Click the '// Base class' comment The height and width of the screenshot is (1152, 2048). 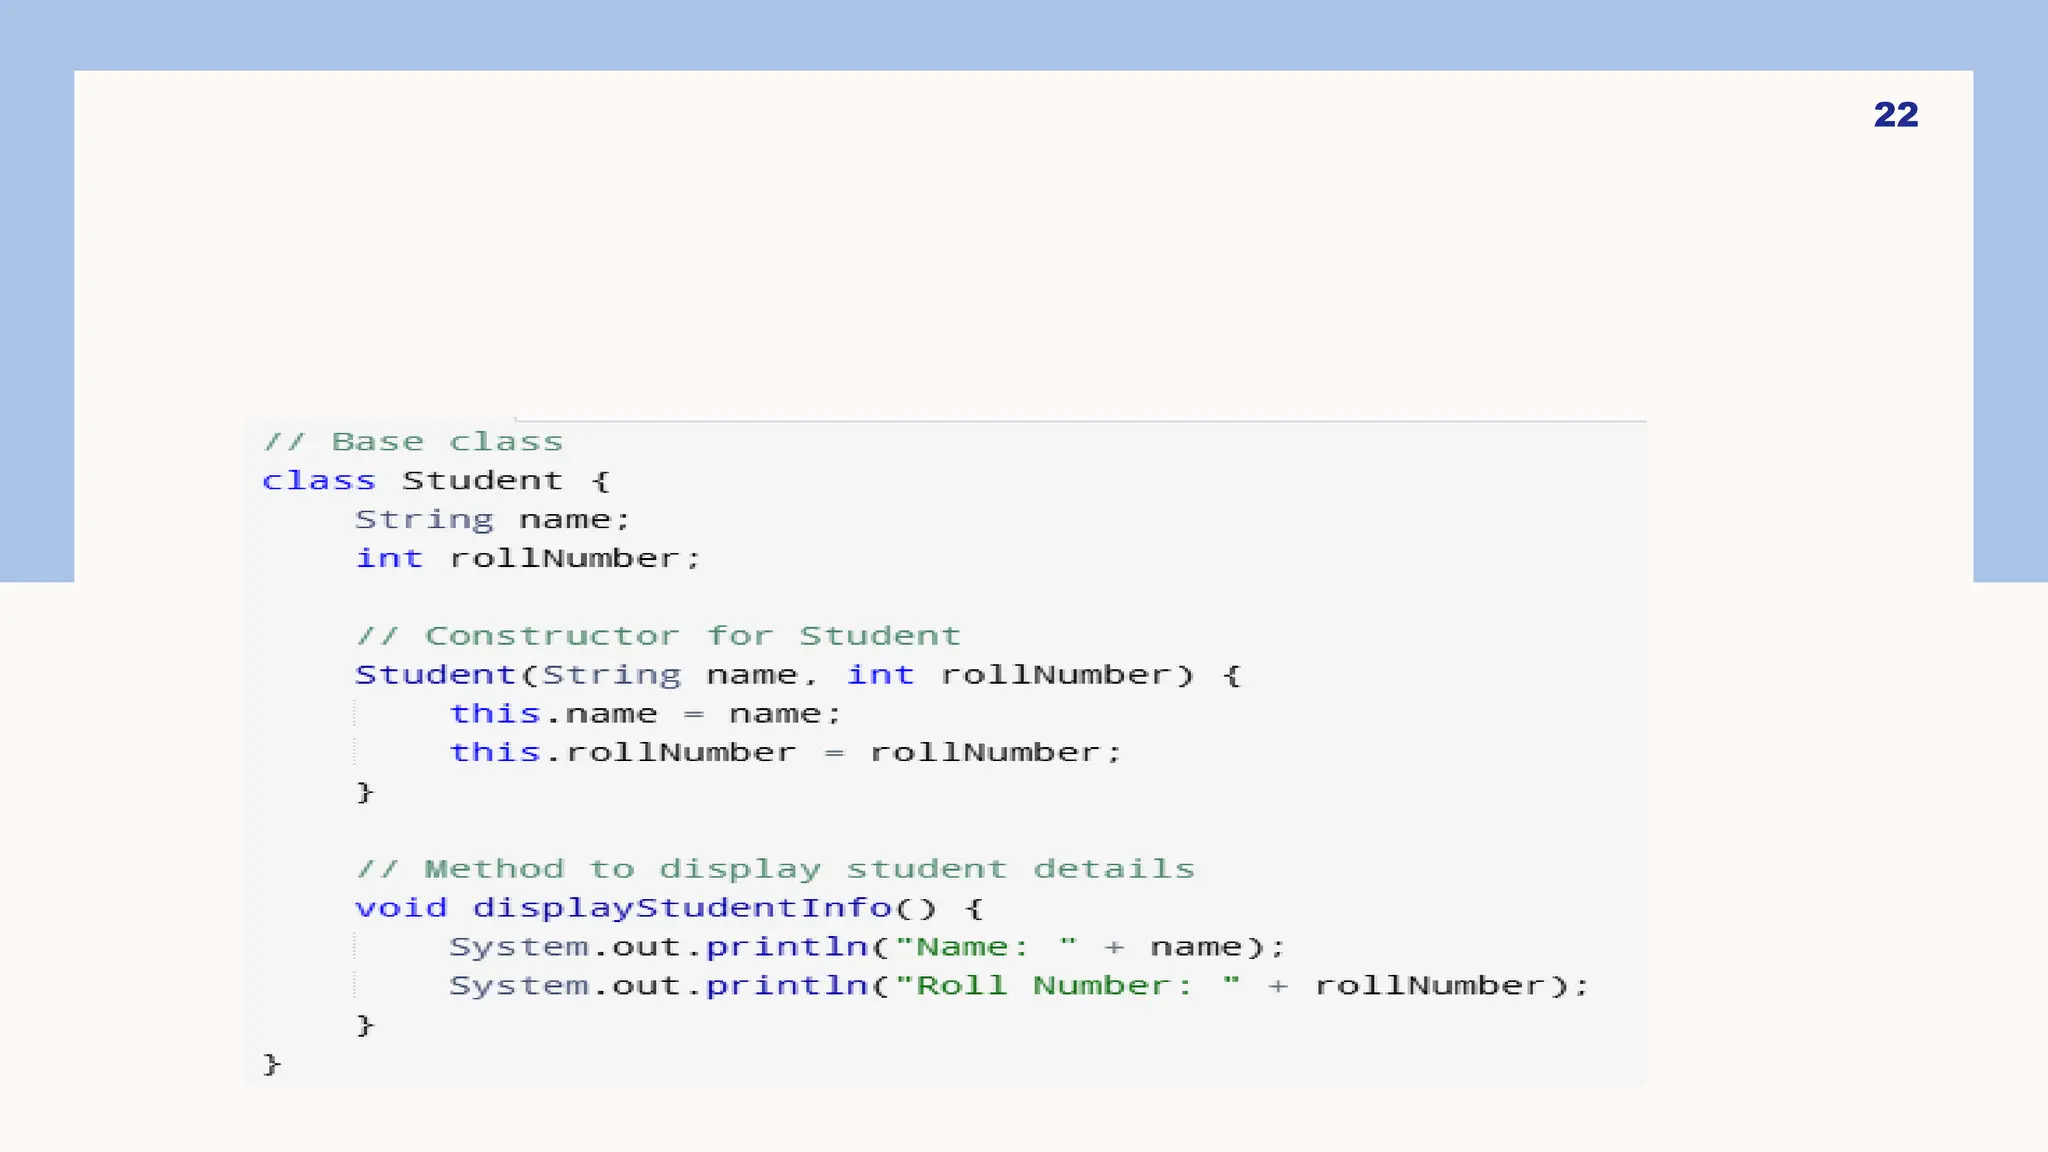(x=413, y=442)
